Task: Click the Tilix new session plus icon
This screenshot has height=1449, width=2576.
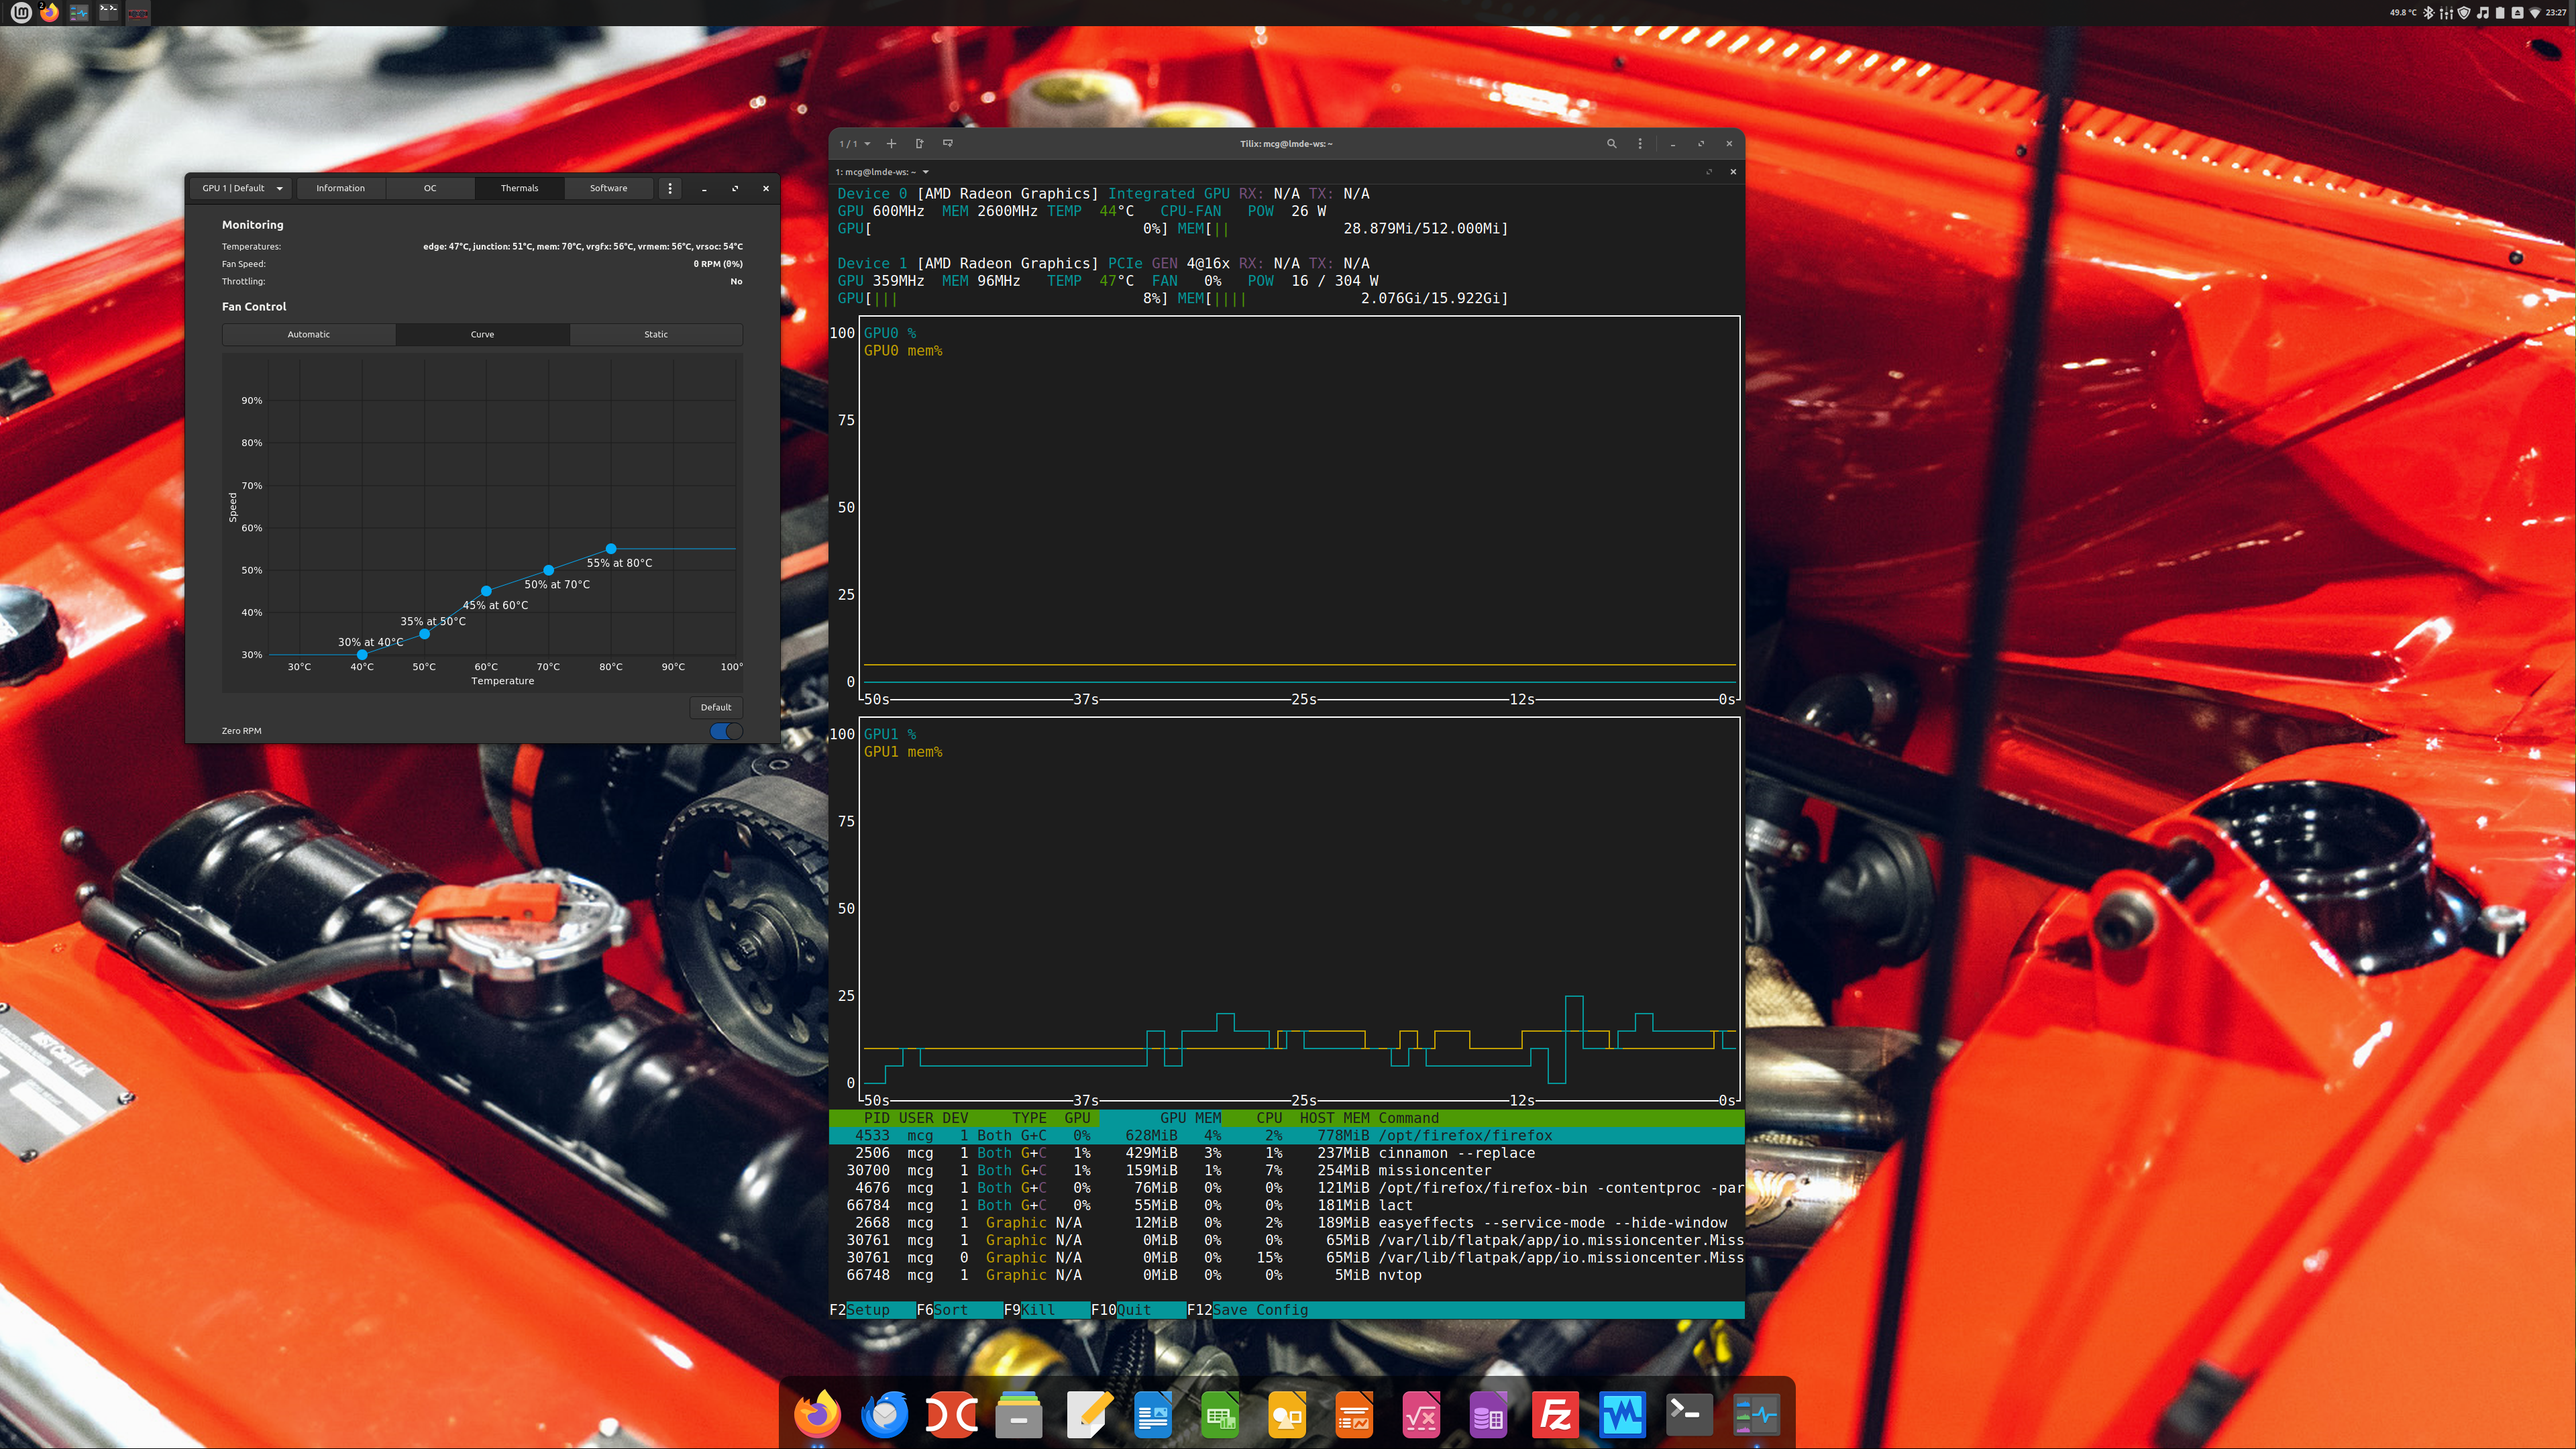Action: tap(891, 144)
